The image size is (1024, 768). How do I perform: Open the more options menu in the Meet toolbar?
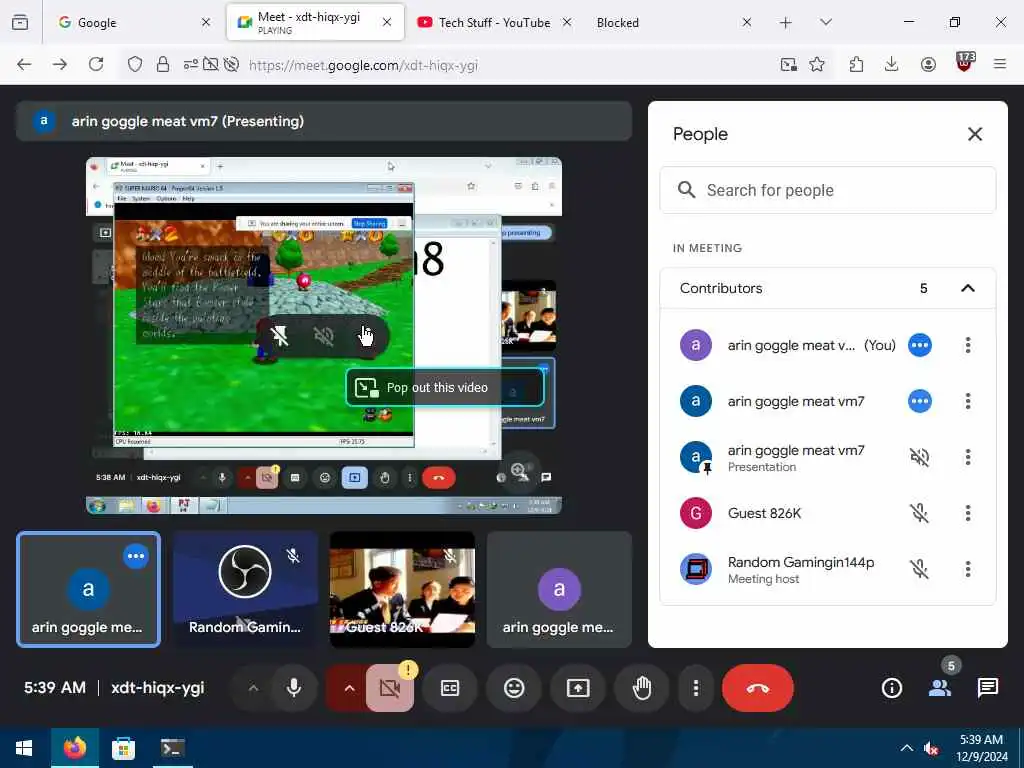coord(696,688)
